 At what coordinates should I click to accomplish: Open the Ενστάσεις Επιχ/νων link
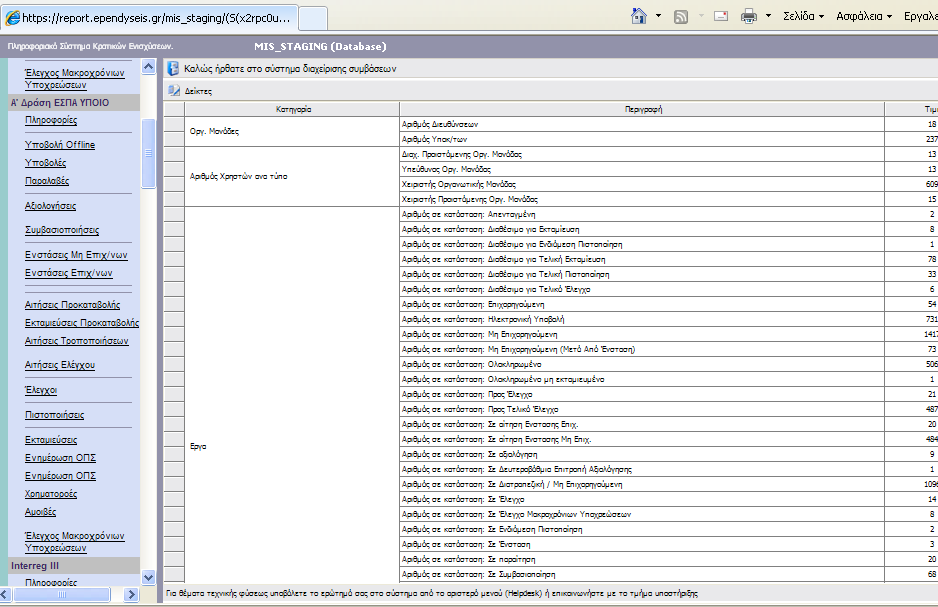[x=68, y=273]
